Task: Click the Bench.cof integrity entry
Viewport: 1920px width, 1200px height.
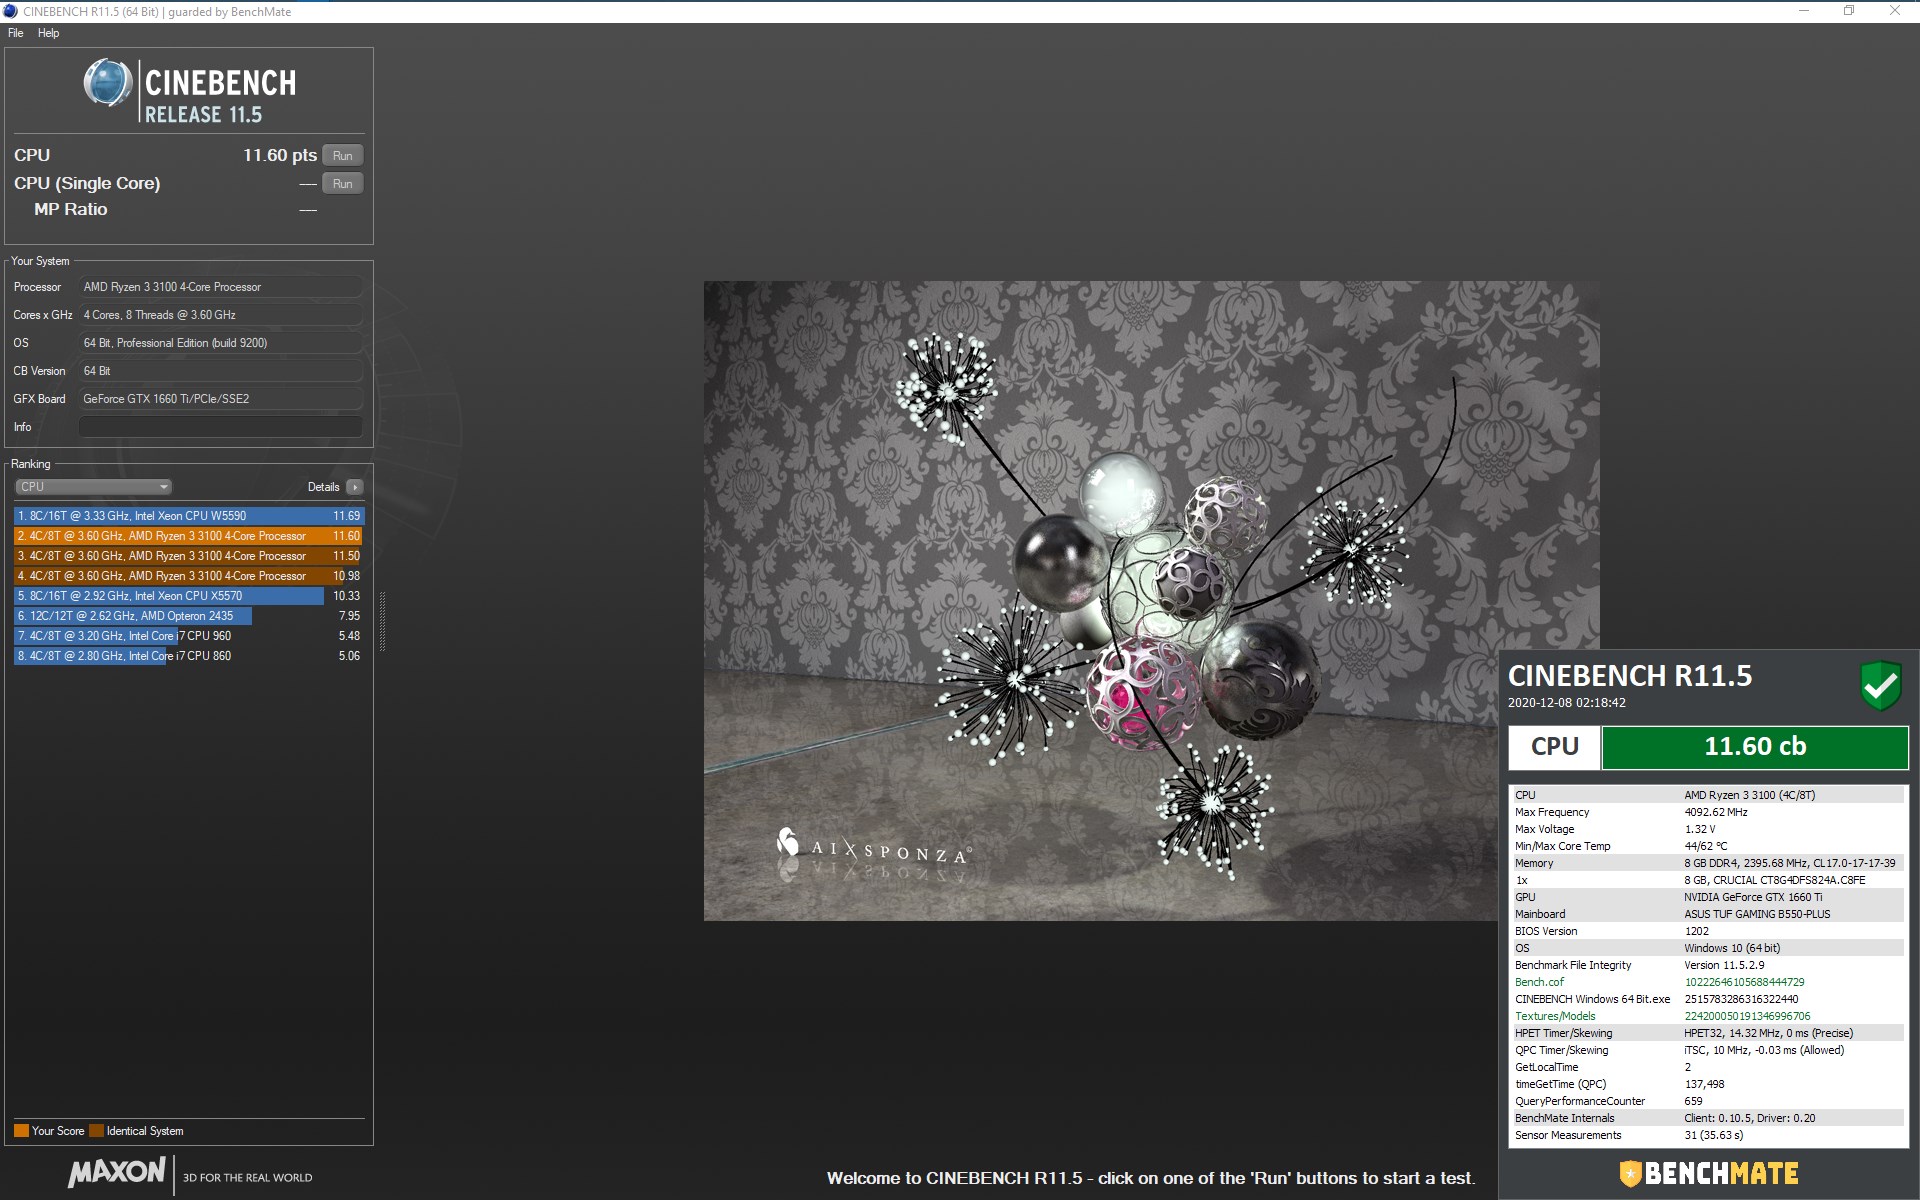Action: pos(1708,982)
